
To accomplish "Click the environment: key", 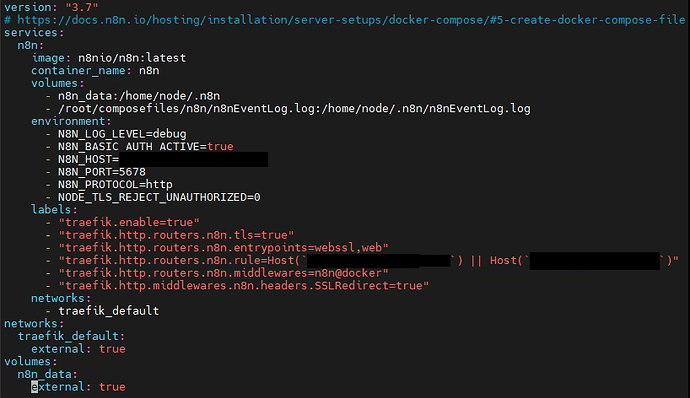I will [71, 121].
